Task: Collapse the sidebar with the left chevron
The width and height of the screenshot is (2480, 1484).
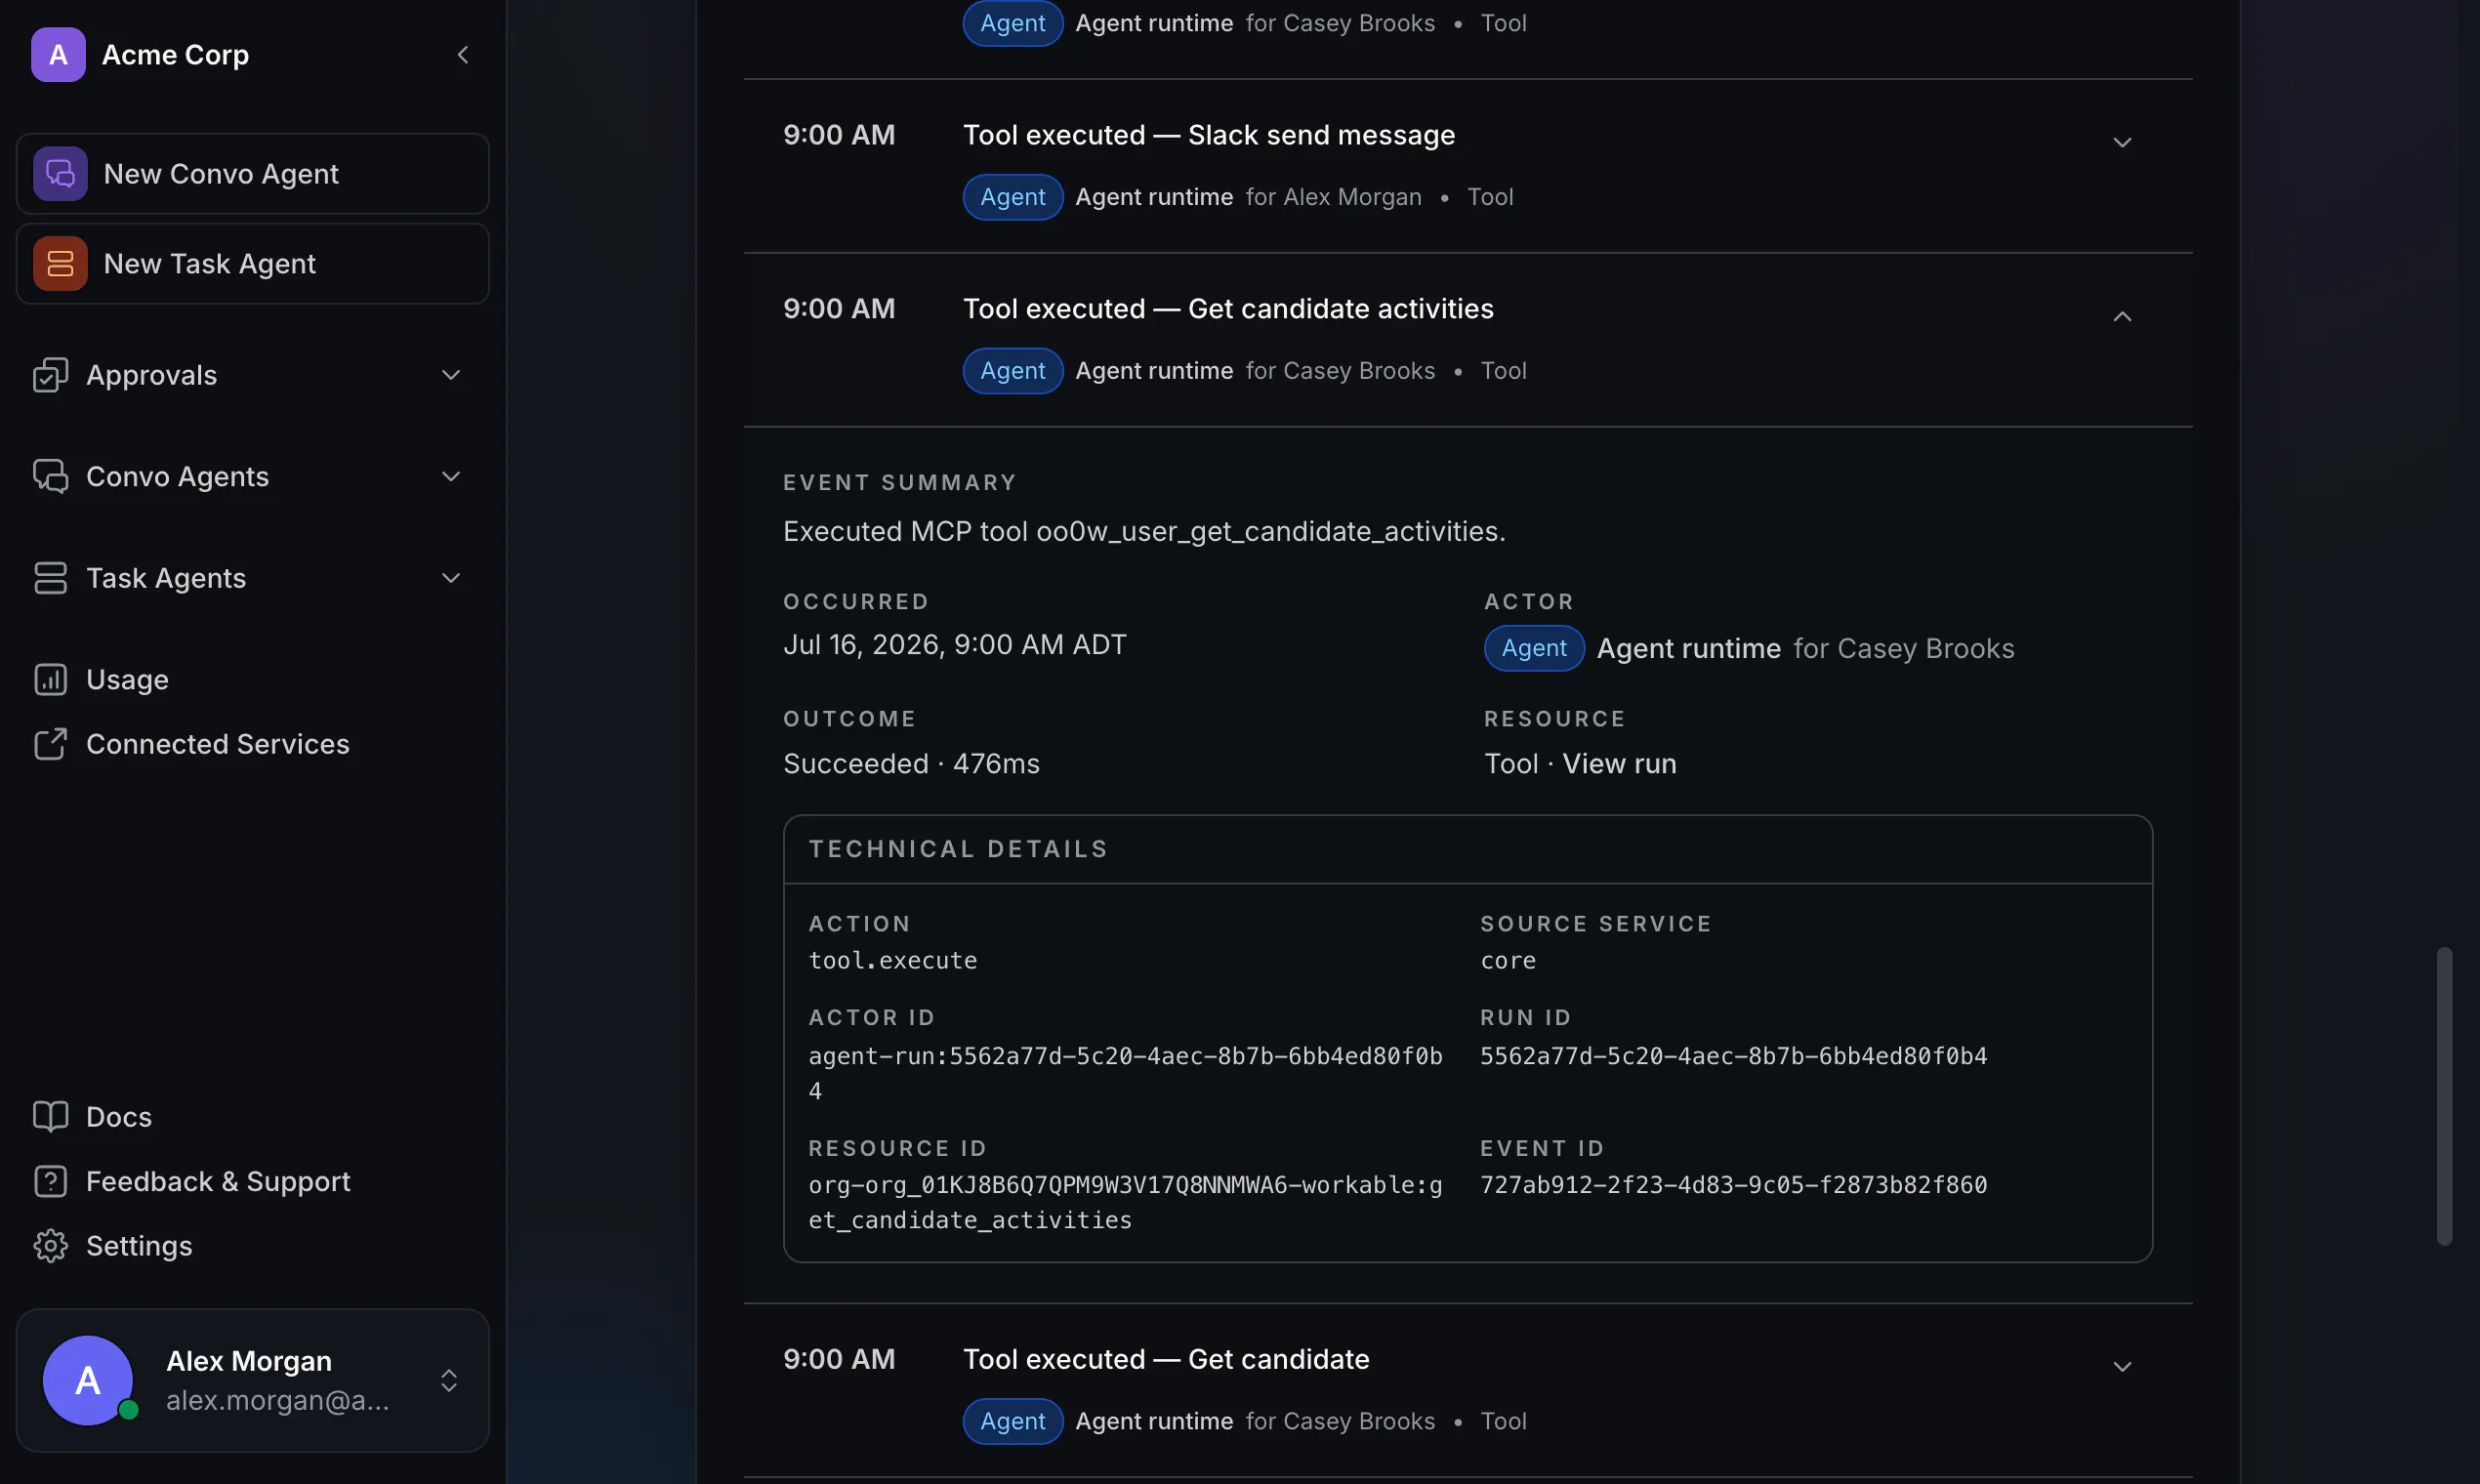Action: pos(463,55)
